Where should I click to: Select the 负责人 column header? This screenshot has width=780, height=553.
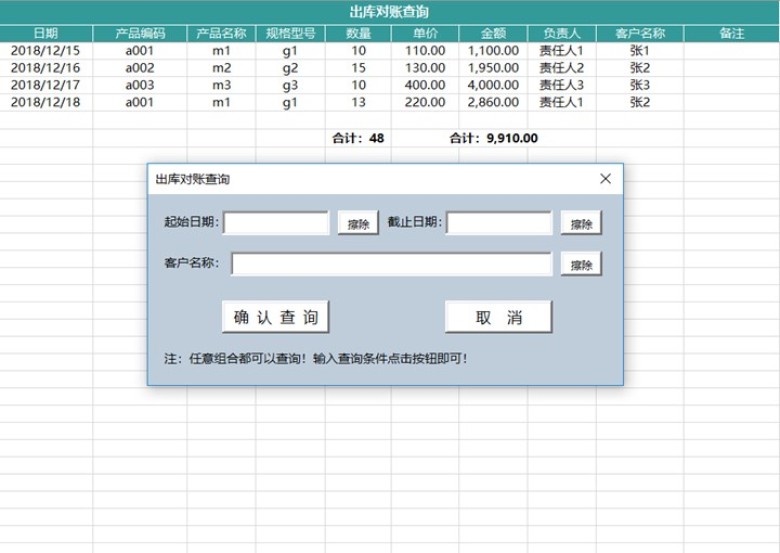tap(562, 33)
